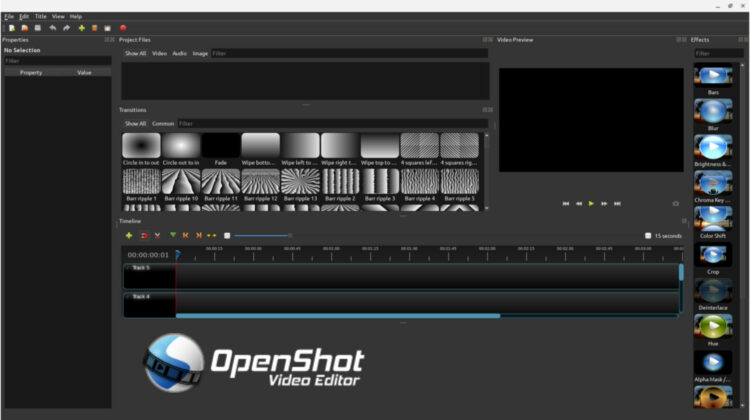
Task: Click the timeline zoom slider
Action: click(260, 235)
